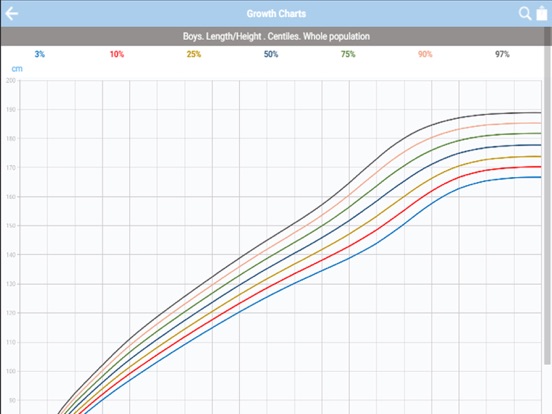The width and height of the screenshot is (552, 414).
Task: Click the 170 y-axis value
Action: click(11, 168)
